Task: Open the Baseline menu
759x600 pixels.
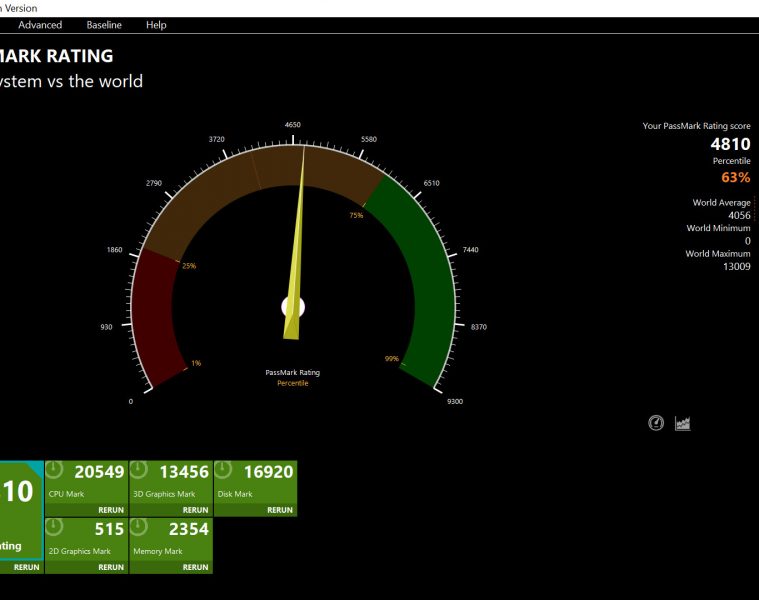Action: tap(104, 25)
